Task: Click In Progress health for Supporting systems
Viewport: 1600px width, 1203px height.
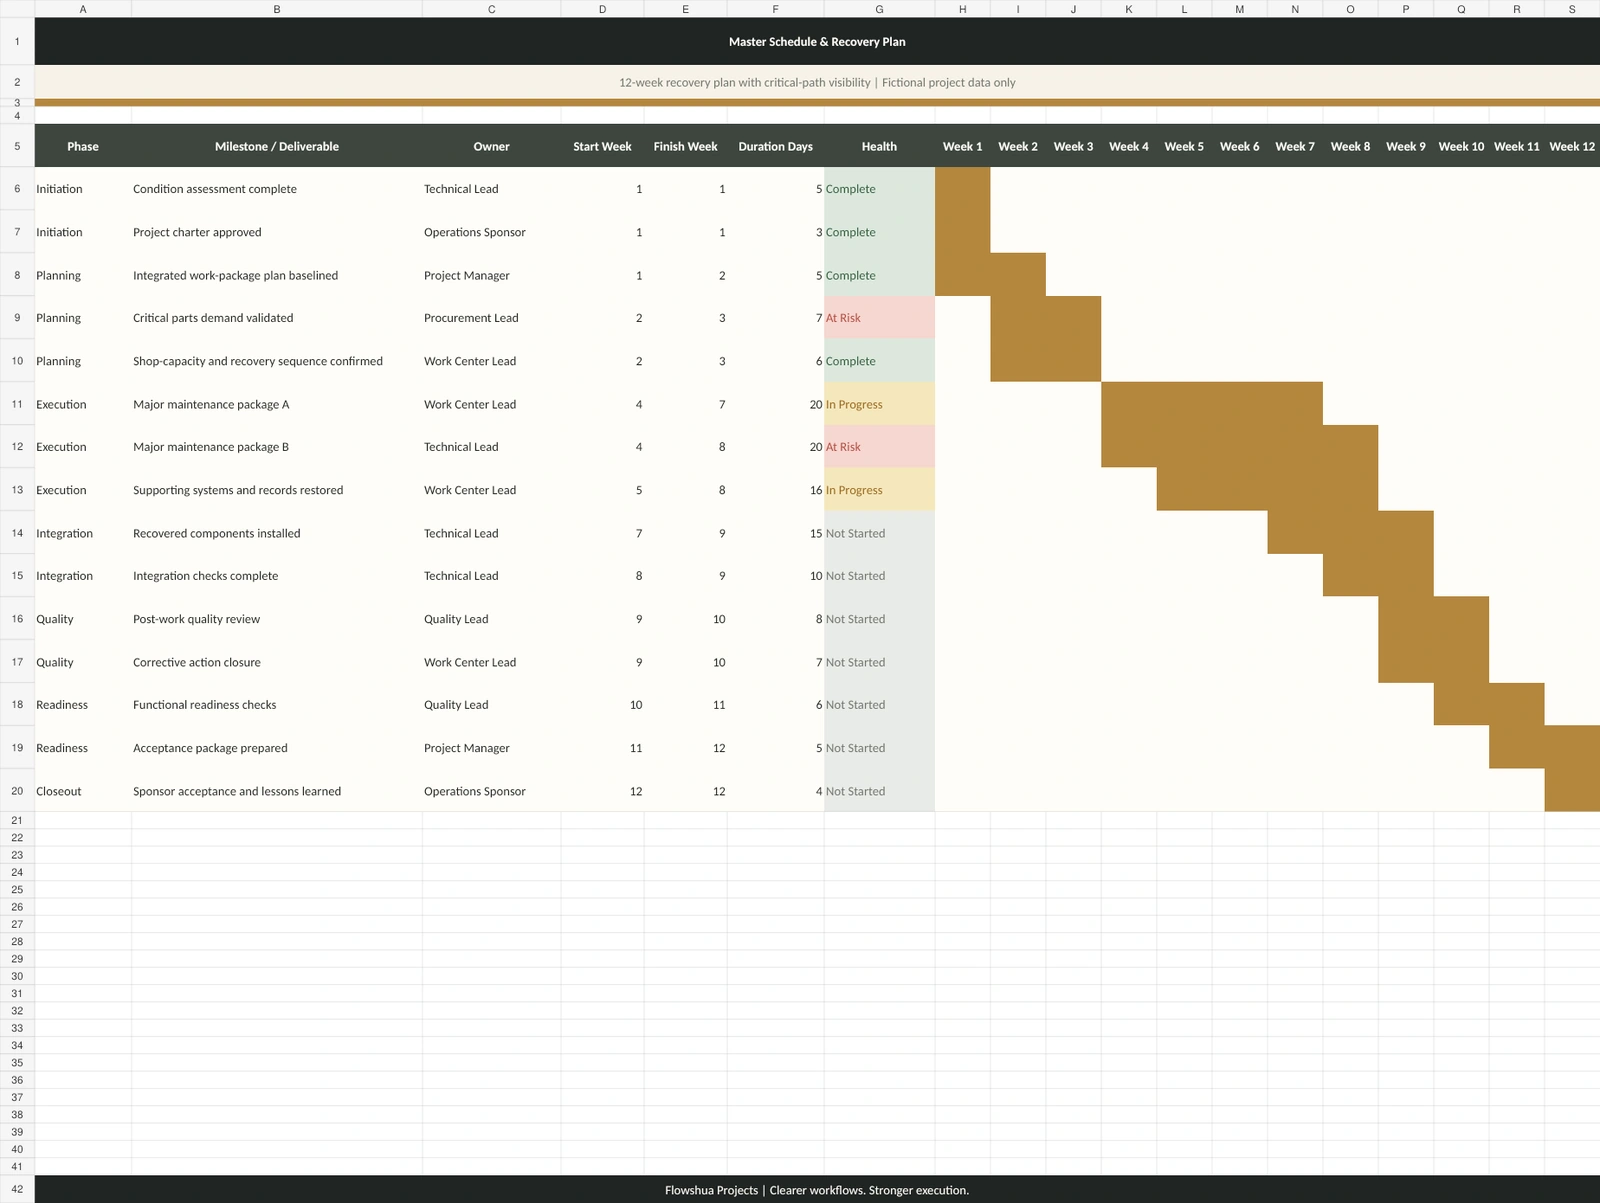Action: pos(879,490)
